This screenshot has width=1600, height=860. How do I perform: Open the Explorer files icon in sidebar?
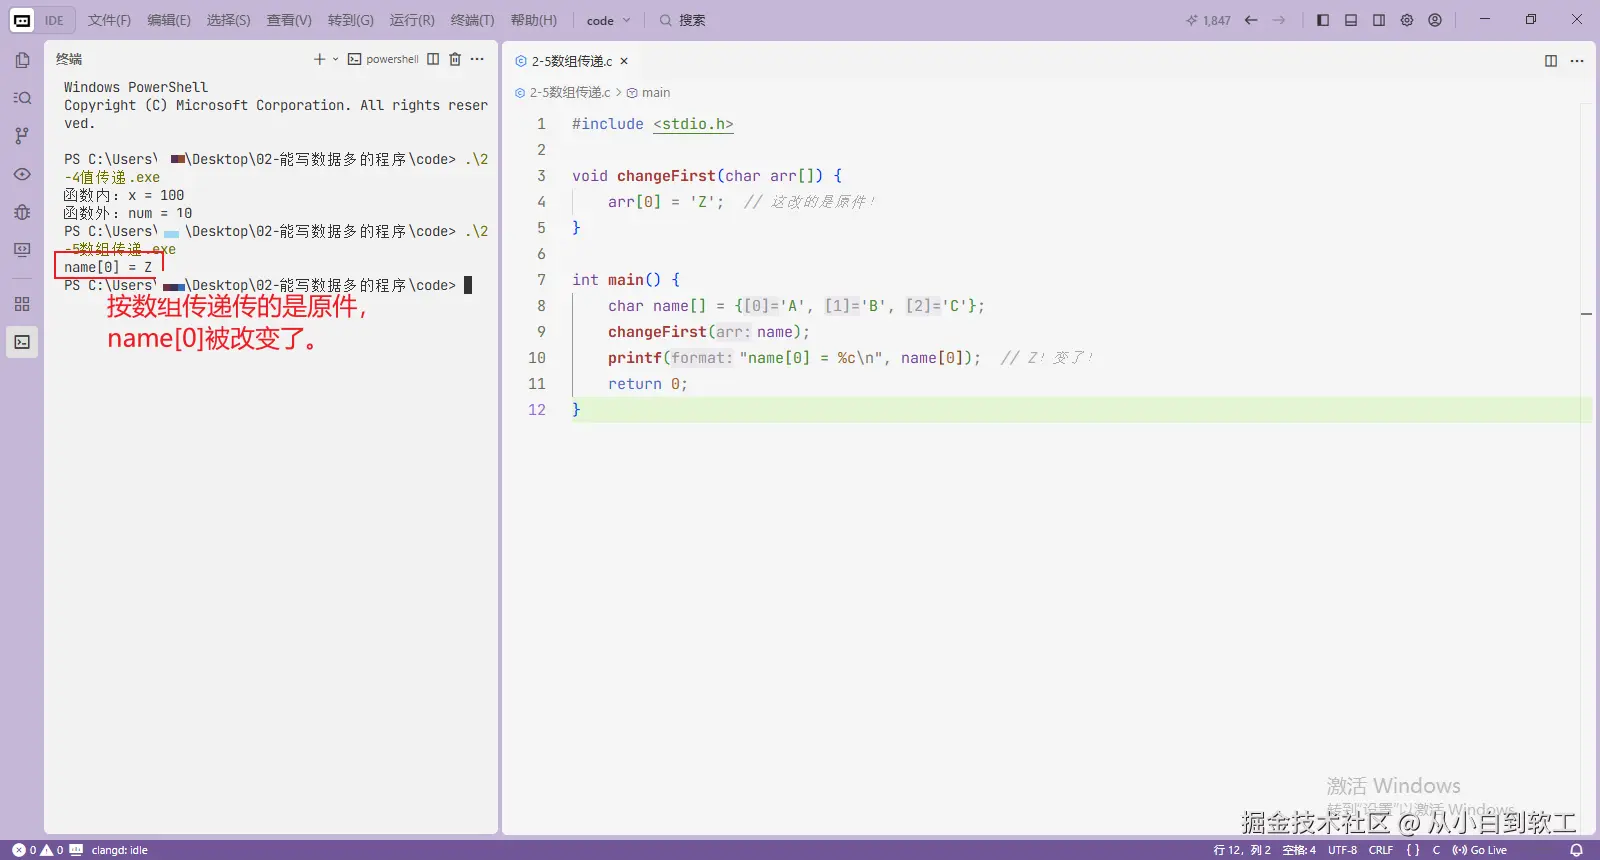pyautogui.click(x=22, y=60)
